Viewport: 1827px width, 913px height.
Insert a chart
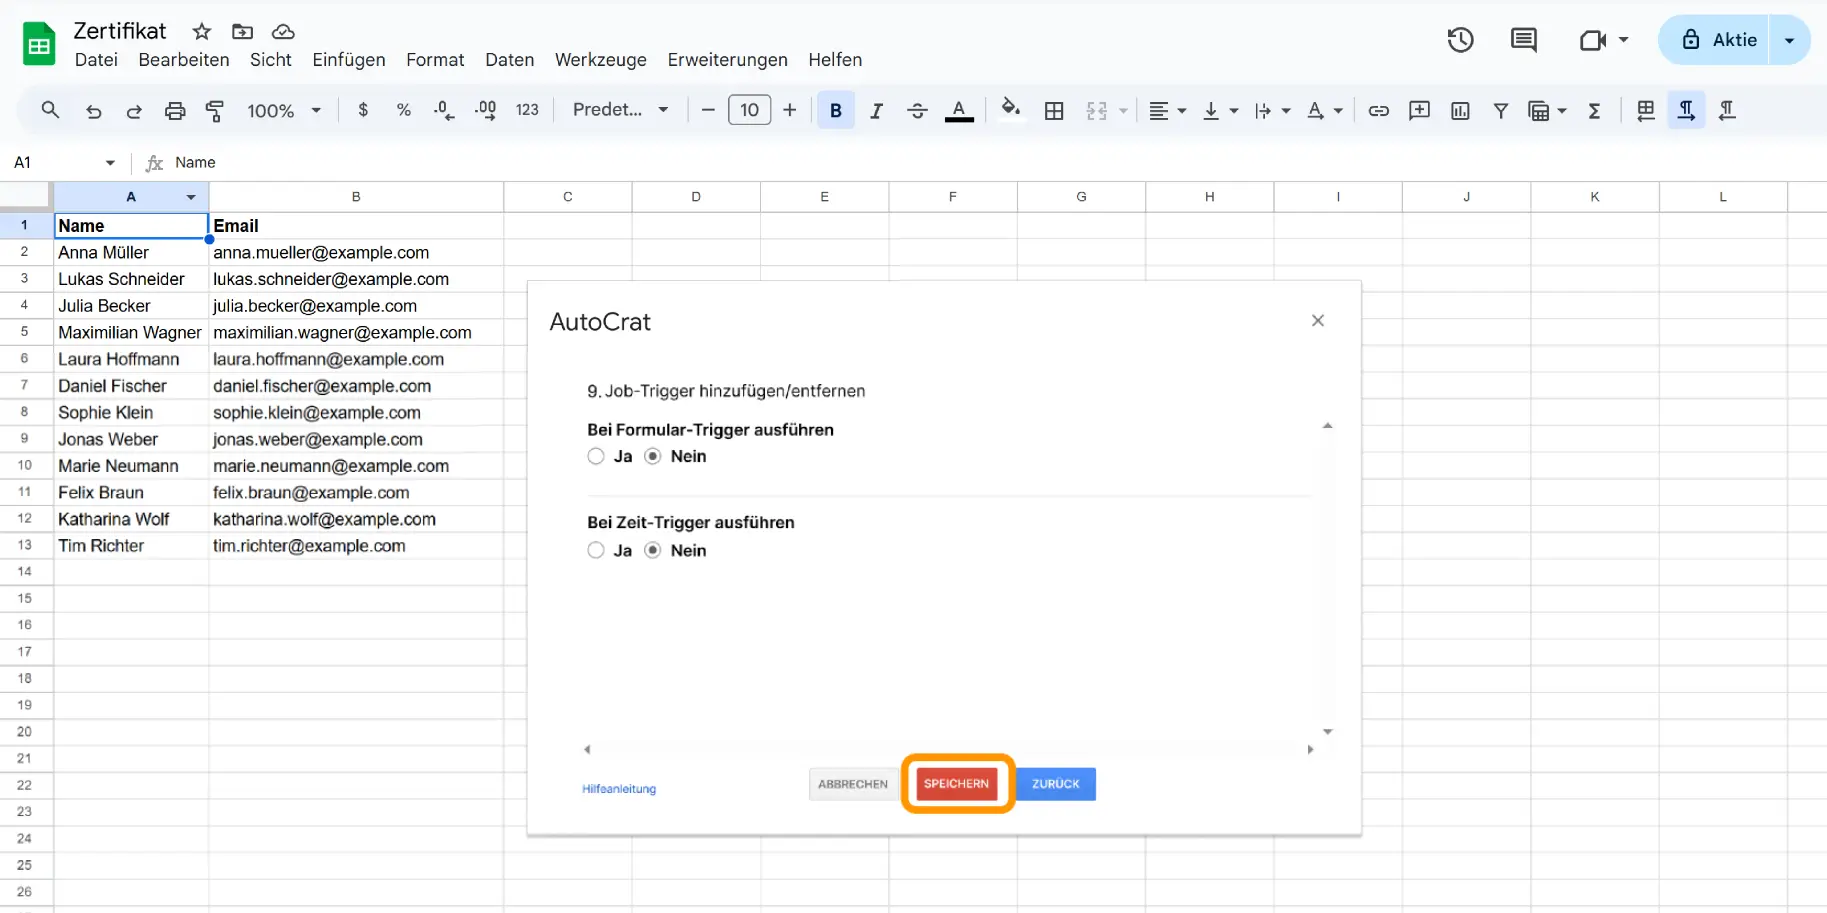tap(1460, 111)
